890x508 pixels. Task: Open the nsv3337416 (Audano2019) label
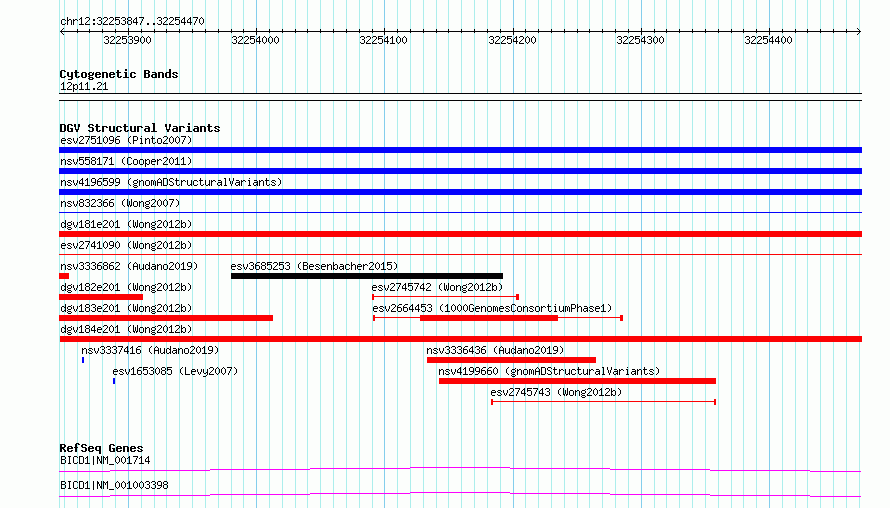pyautogui.click(x=150, y=350)
